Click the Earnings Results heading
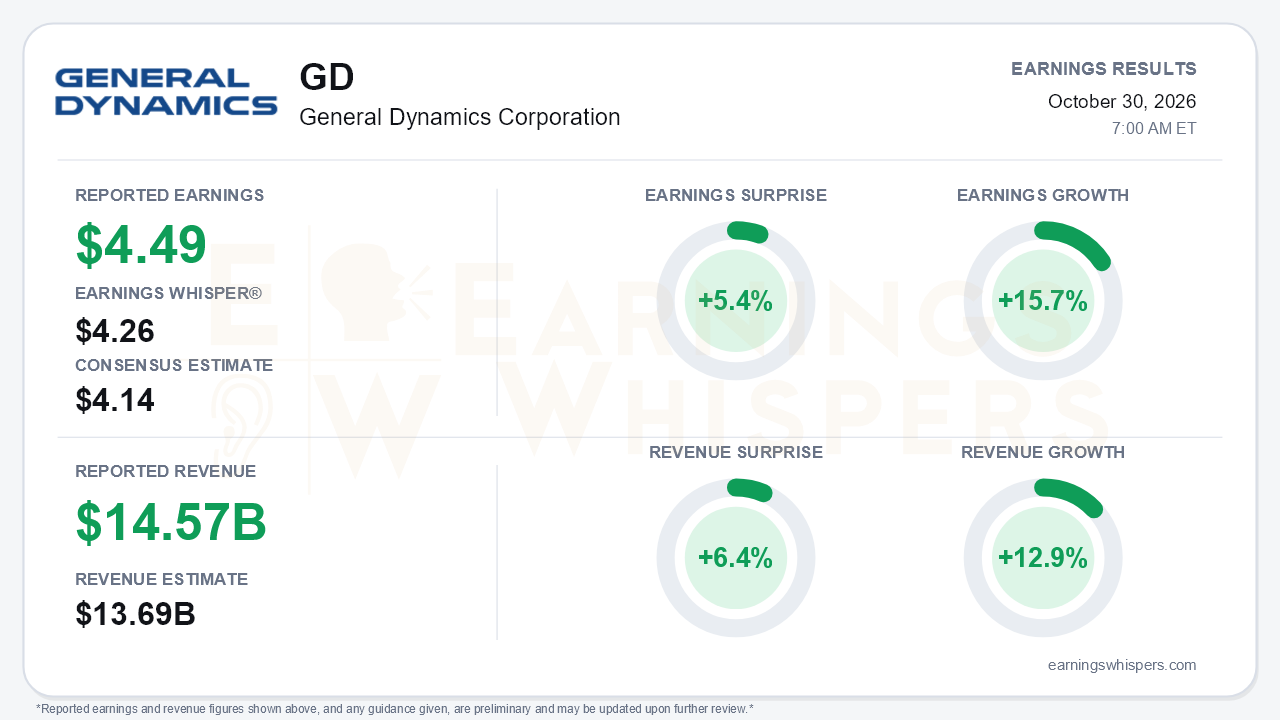The width and height of the screenshot is (1280, 720). click(x=1104, y=69)
